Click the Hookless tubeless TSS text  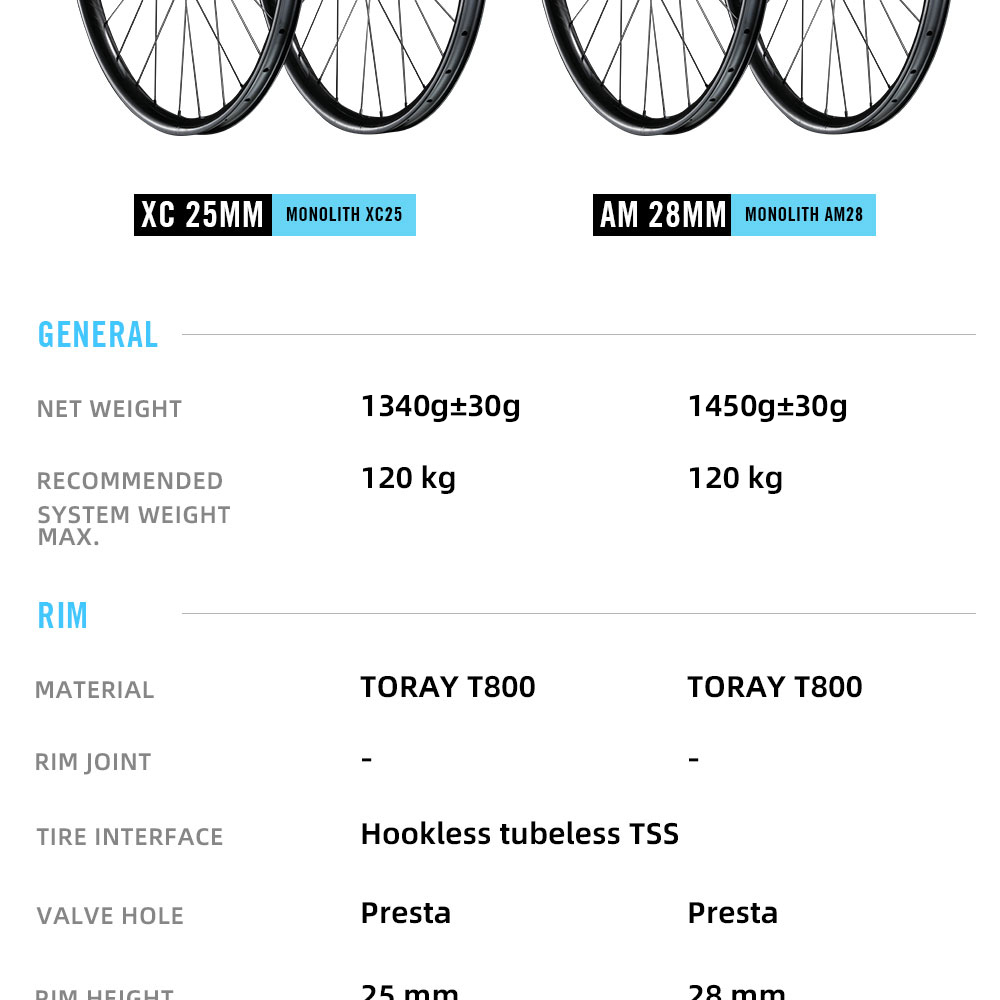[519, 834]
